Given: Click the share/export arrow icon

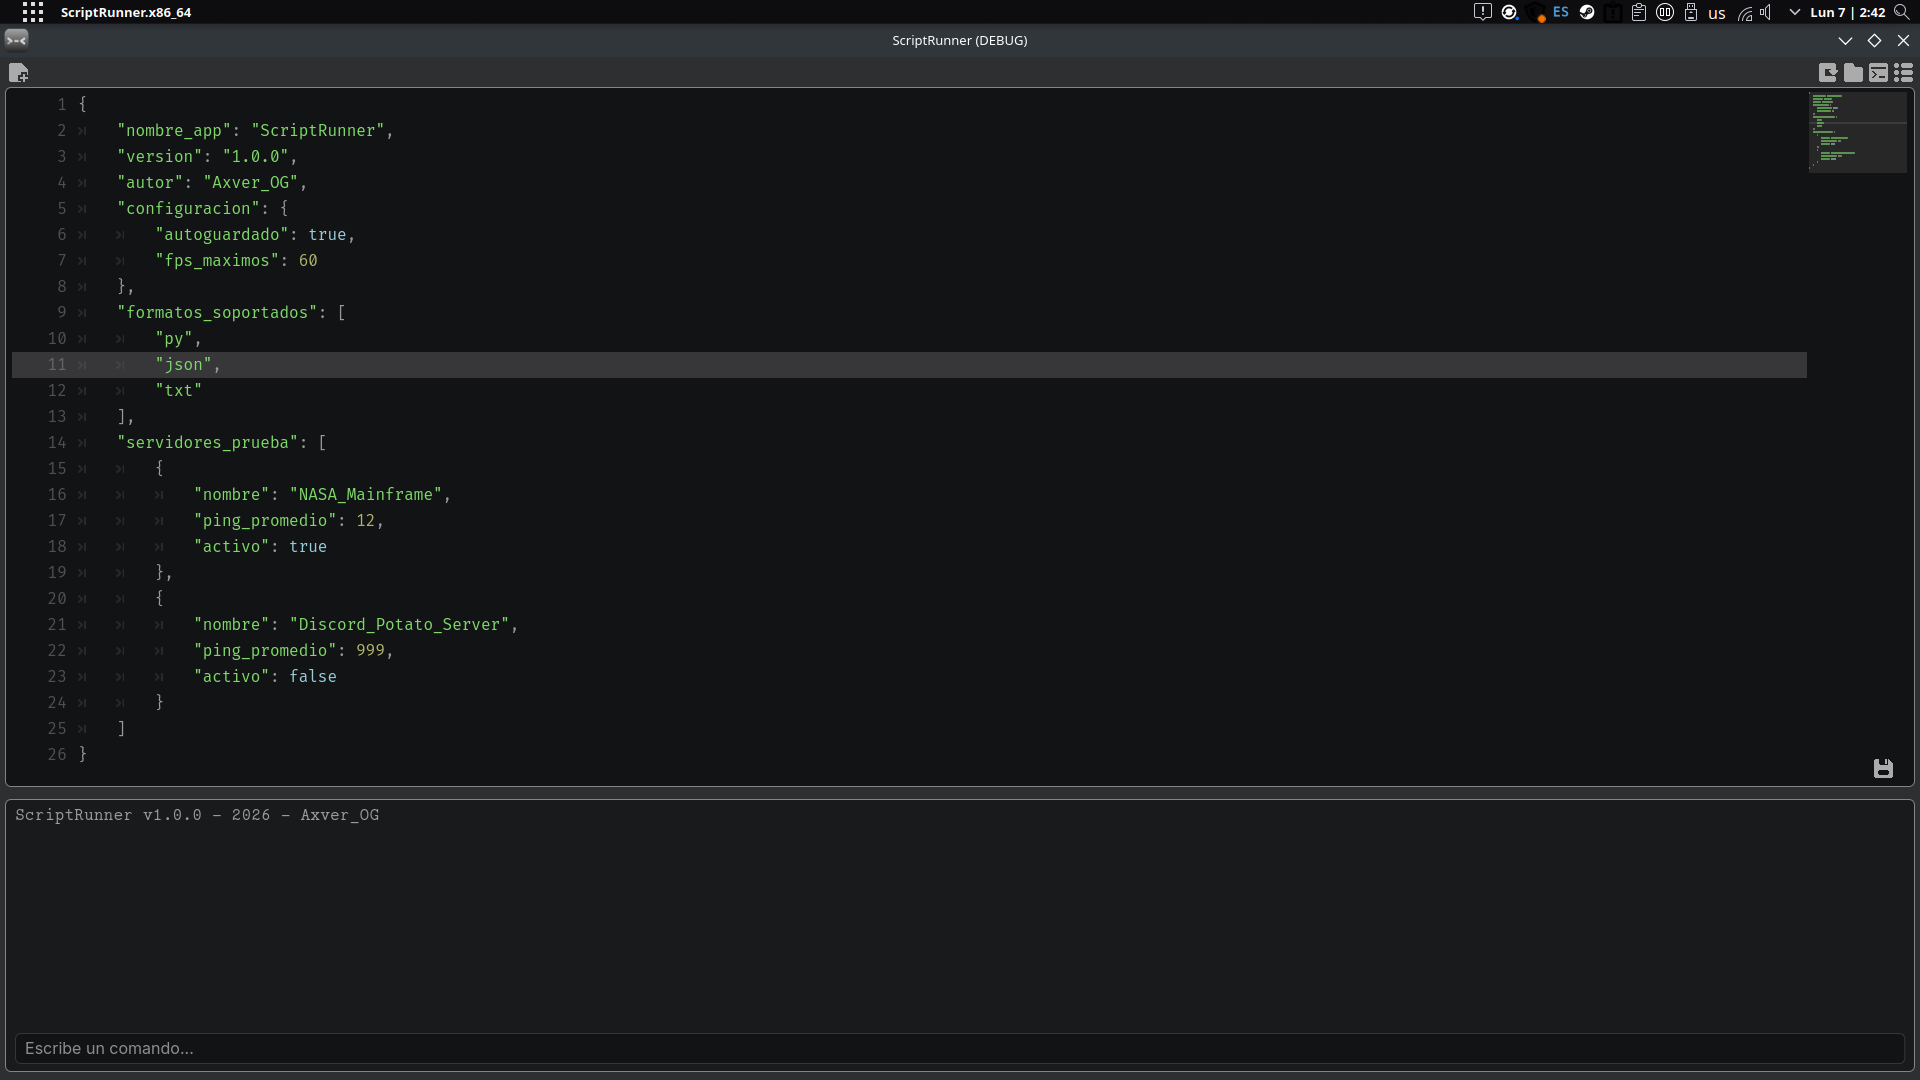Looking at the screenshot, I should (x=1828, y=73).
